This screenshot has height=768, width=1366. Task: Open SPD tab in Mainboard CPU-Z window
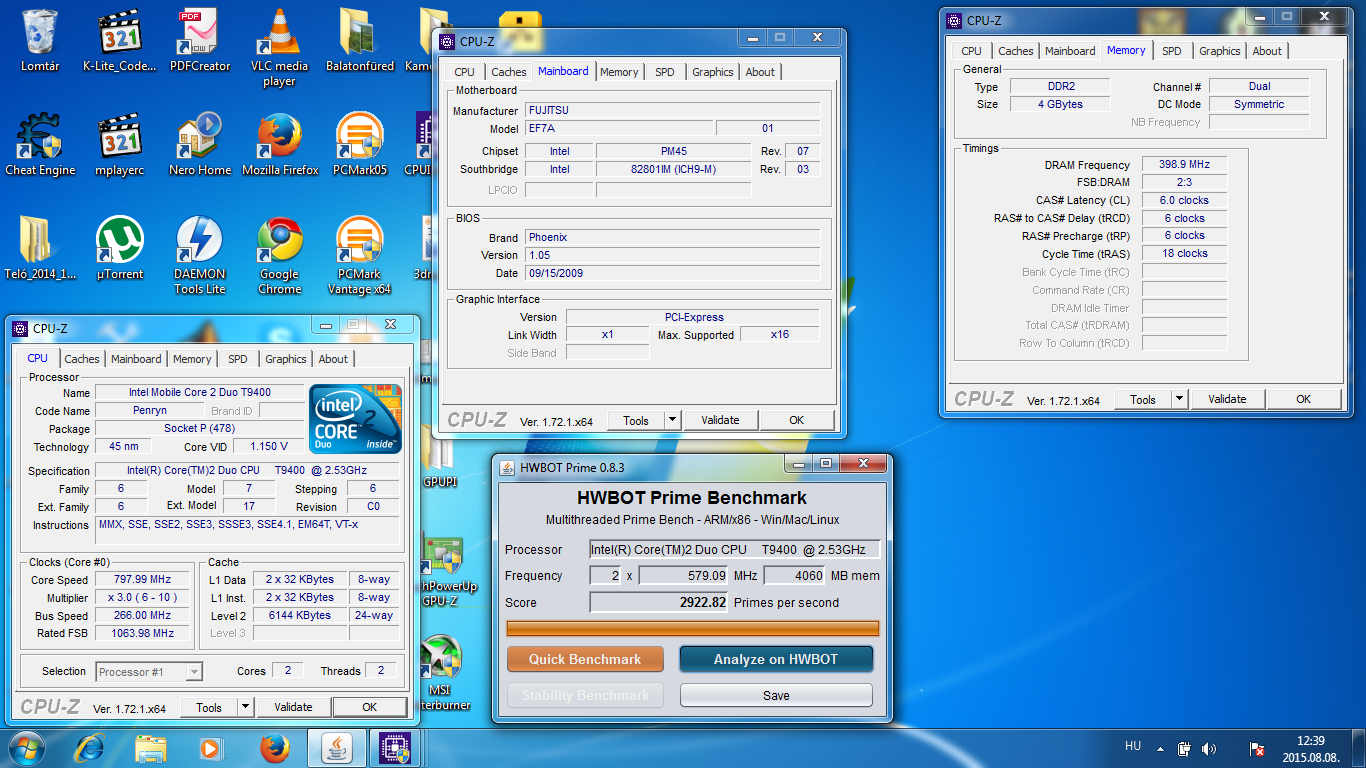coord(665,72)
